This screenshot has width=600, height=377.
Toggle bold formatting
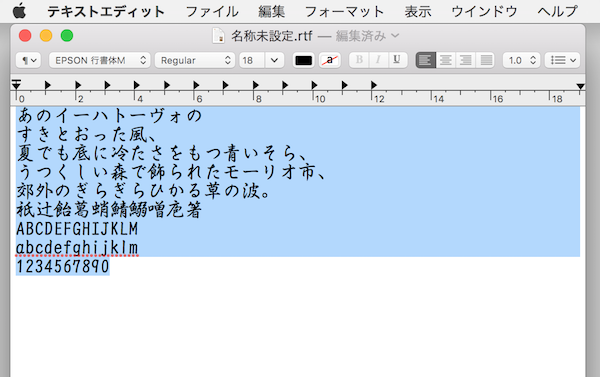click(359, 60)
